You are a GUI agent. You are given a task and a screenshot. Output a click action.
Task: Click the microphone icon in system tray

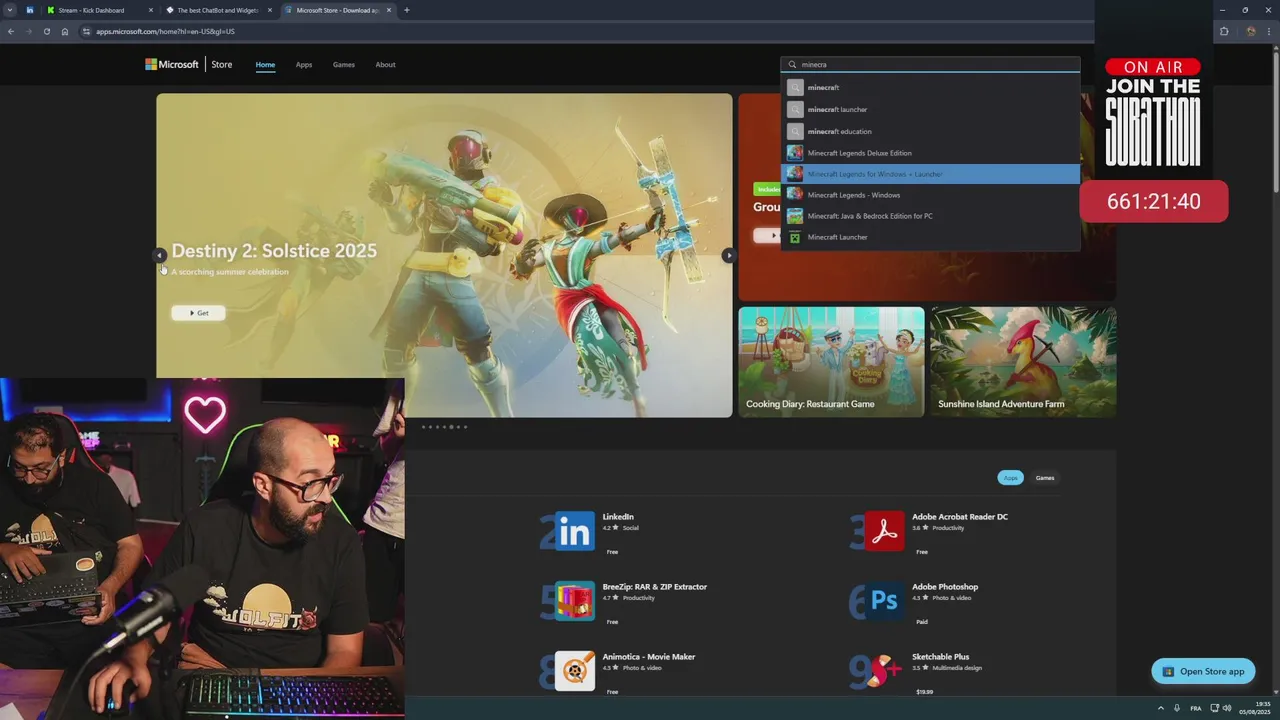pyautogui.click(x=1177, y=708)
